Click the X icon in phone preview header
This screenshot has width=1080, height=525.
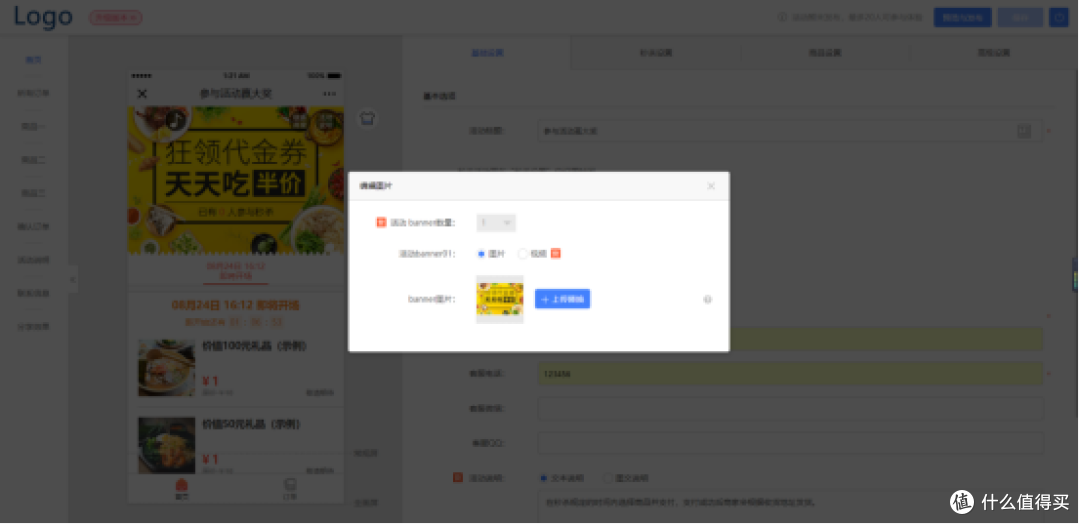142,94
